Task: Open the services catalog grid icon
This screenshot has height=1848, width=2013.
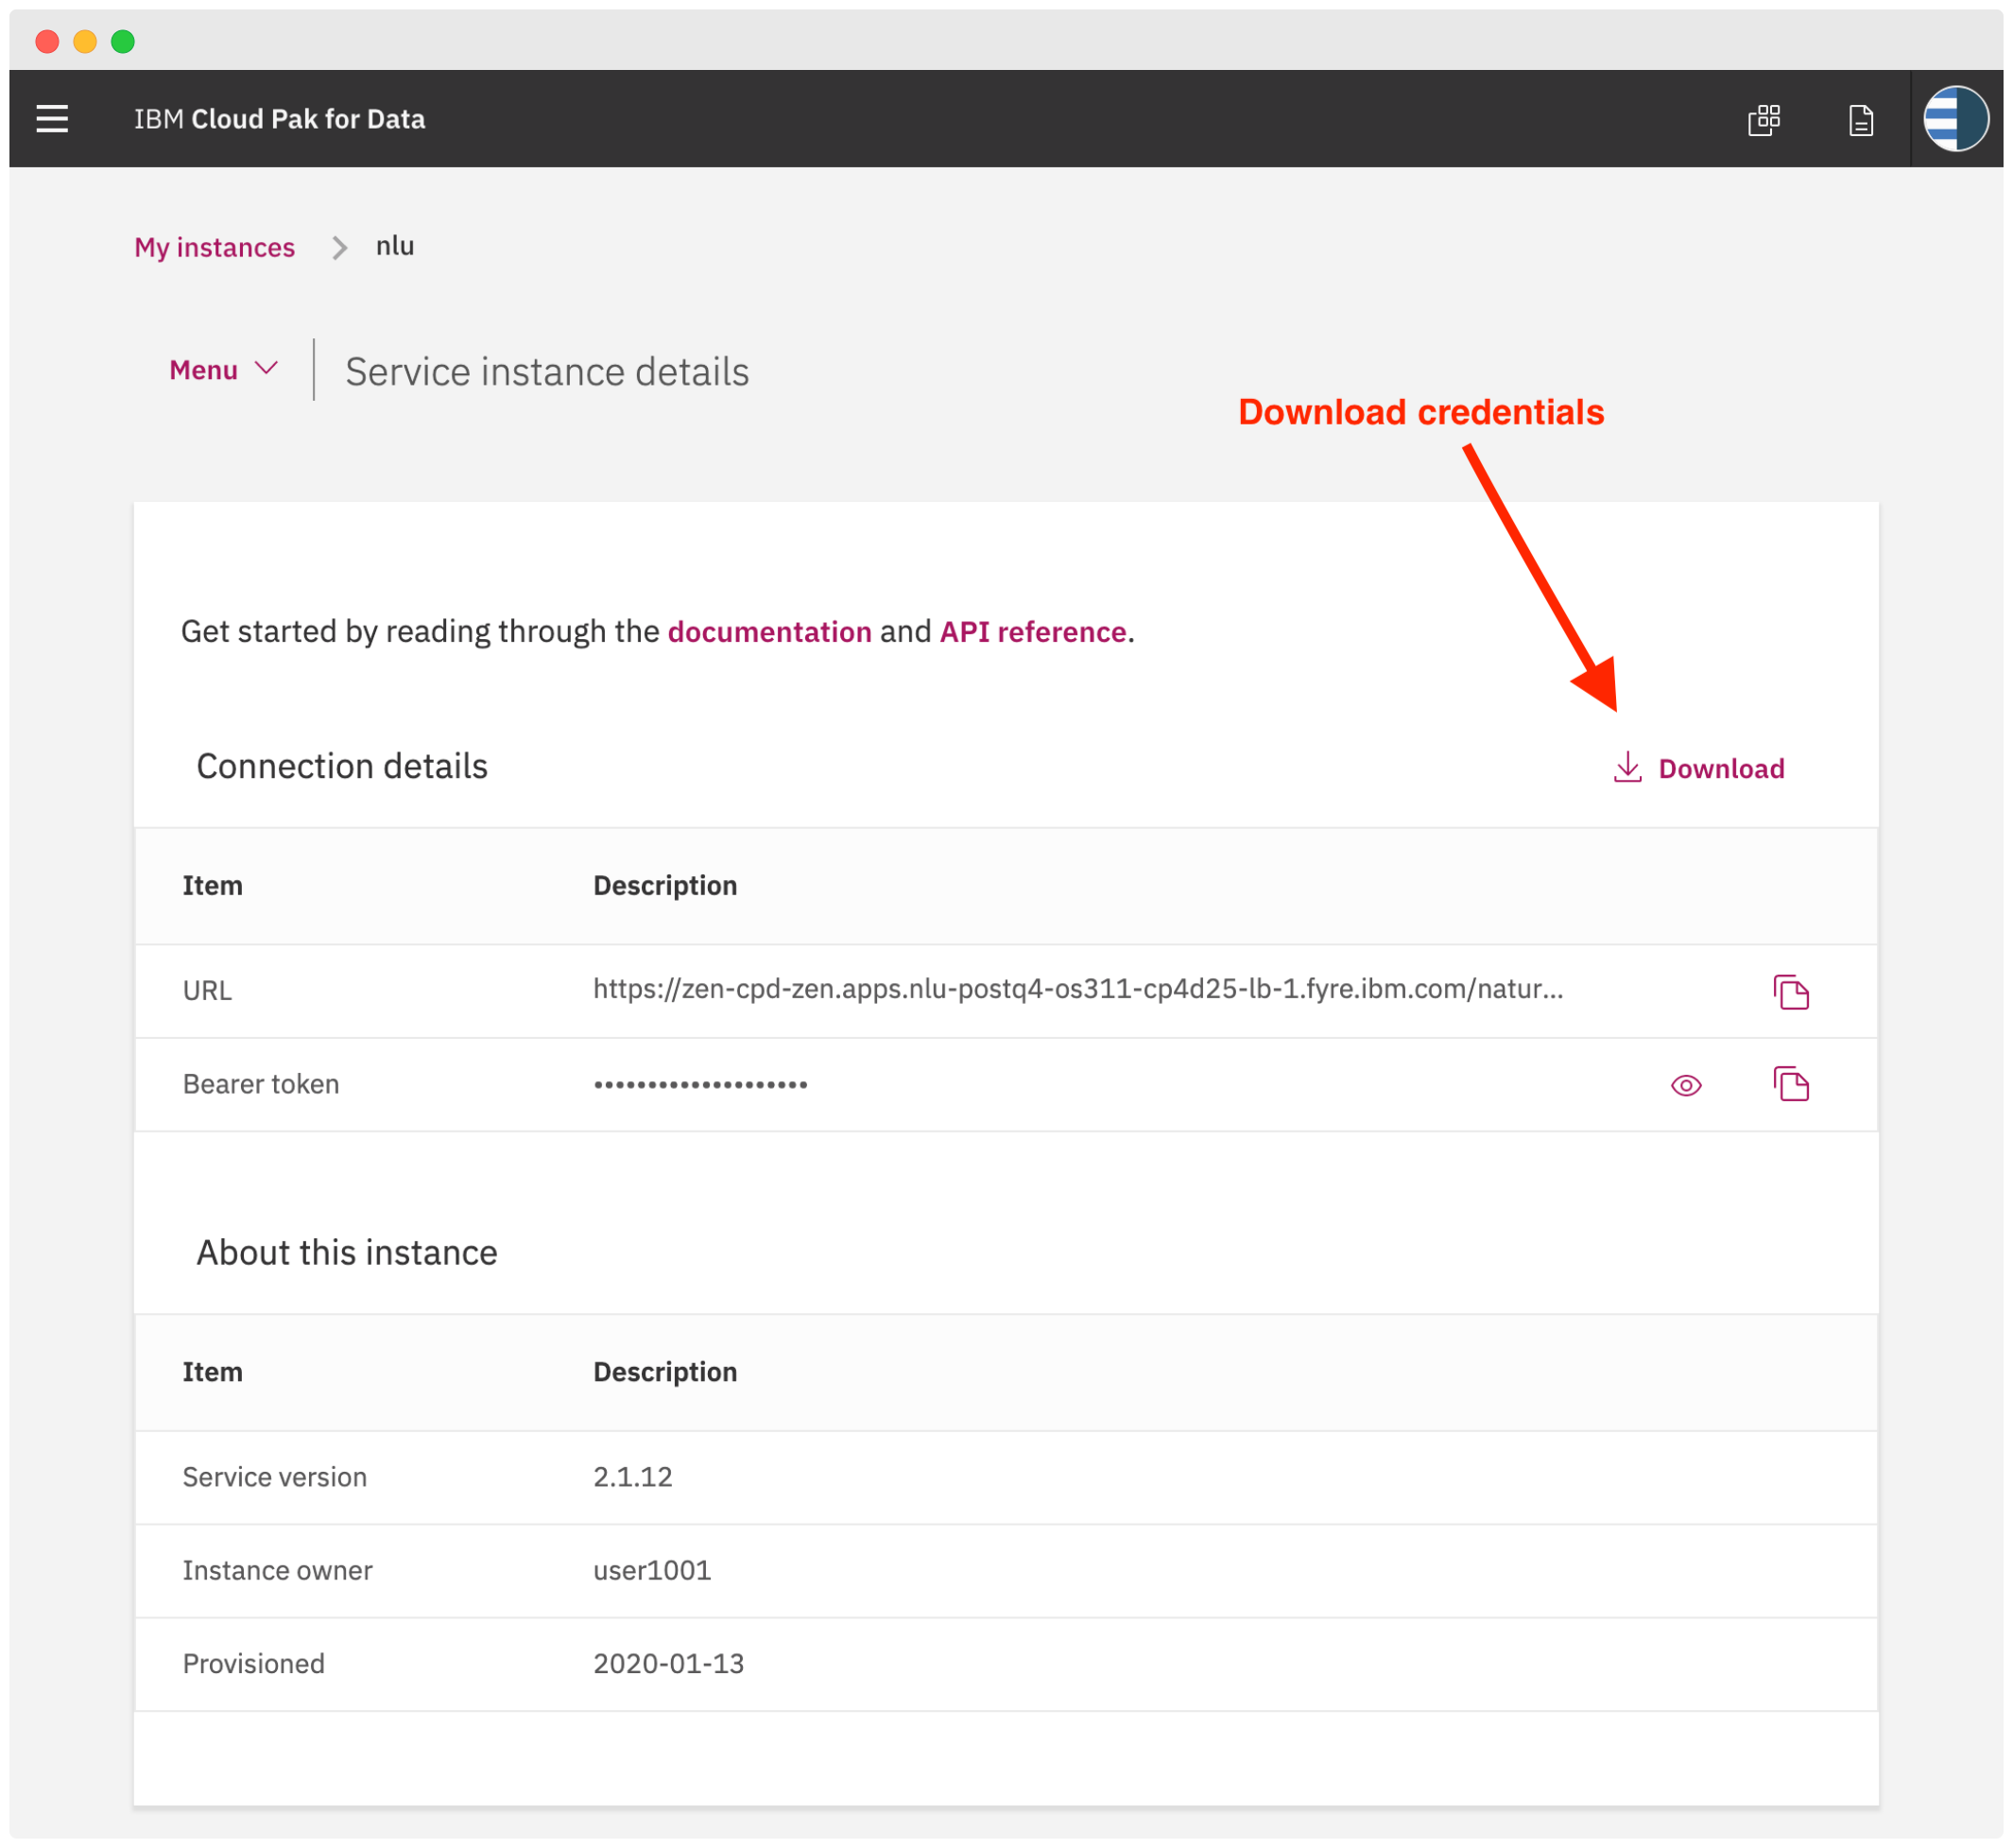Action: (1764, 120)
